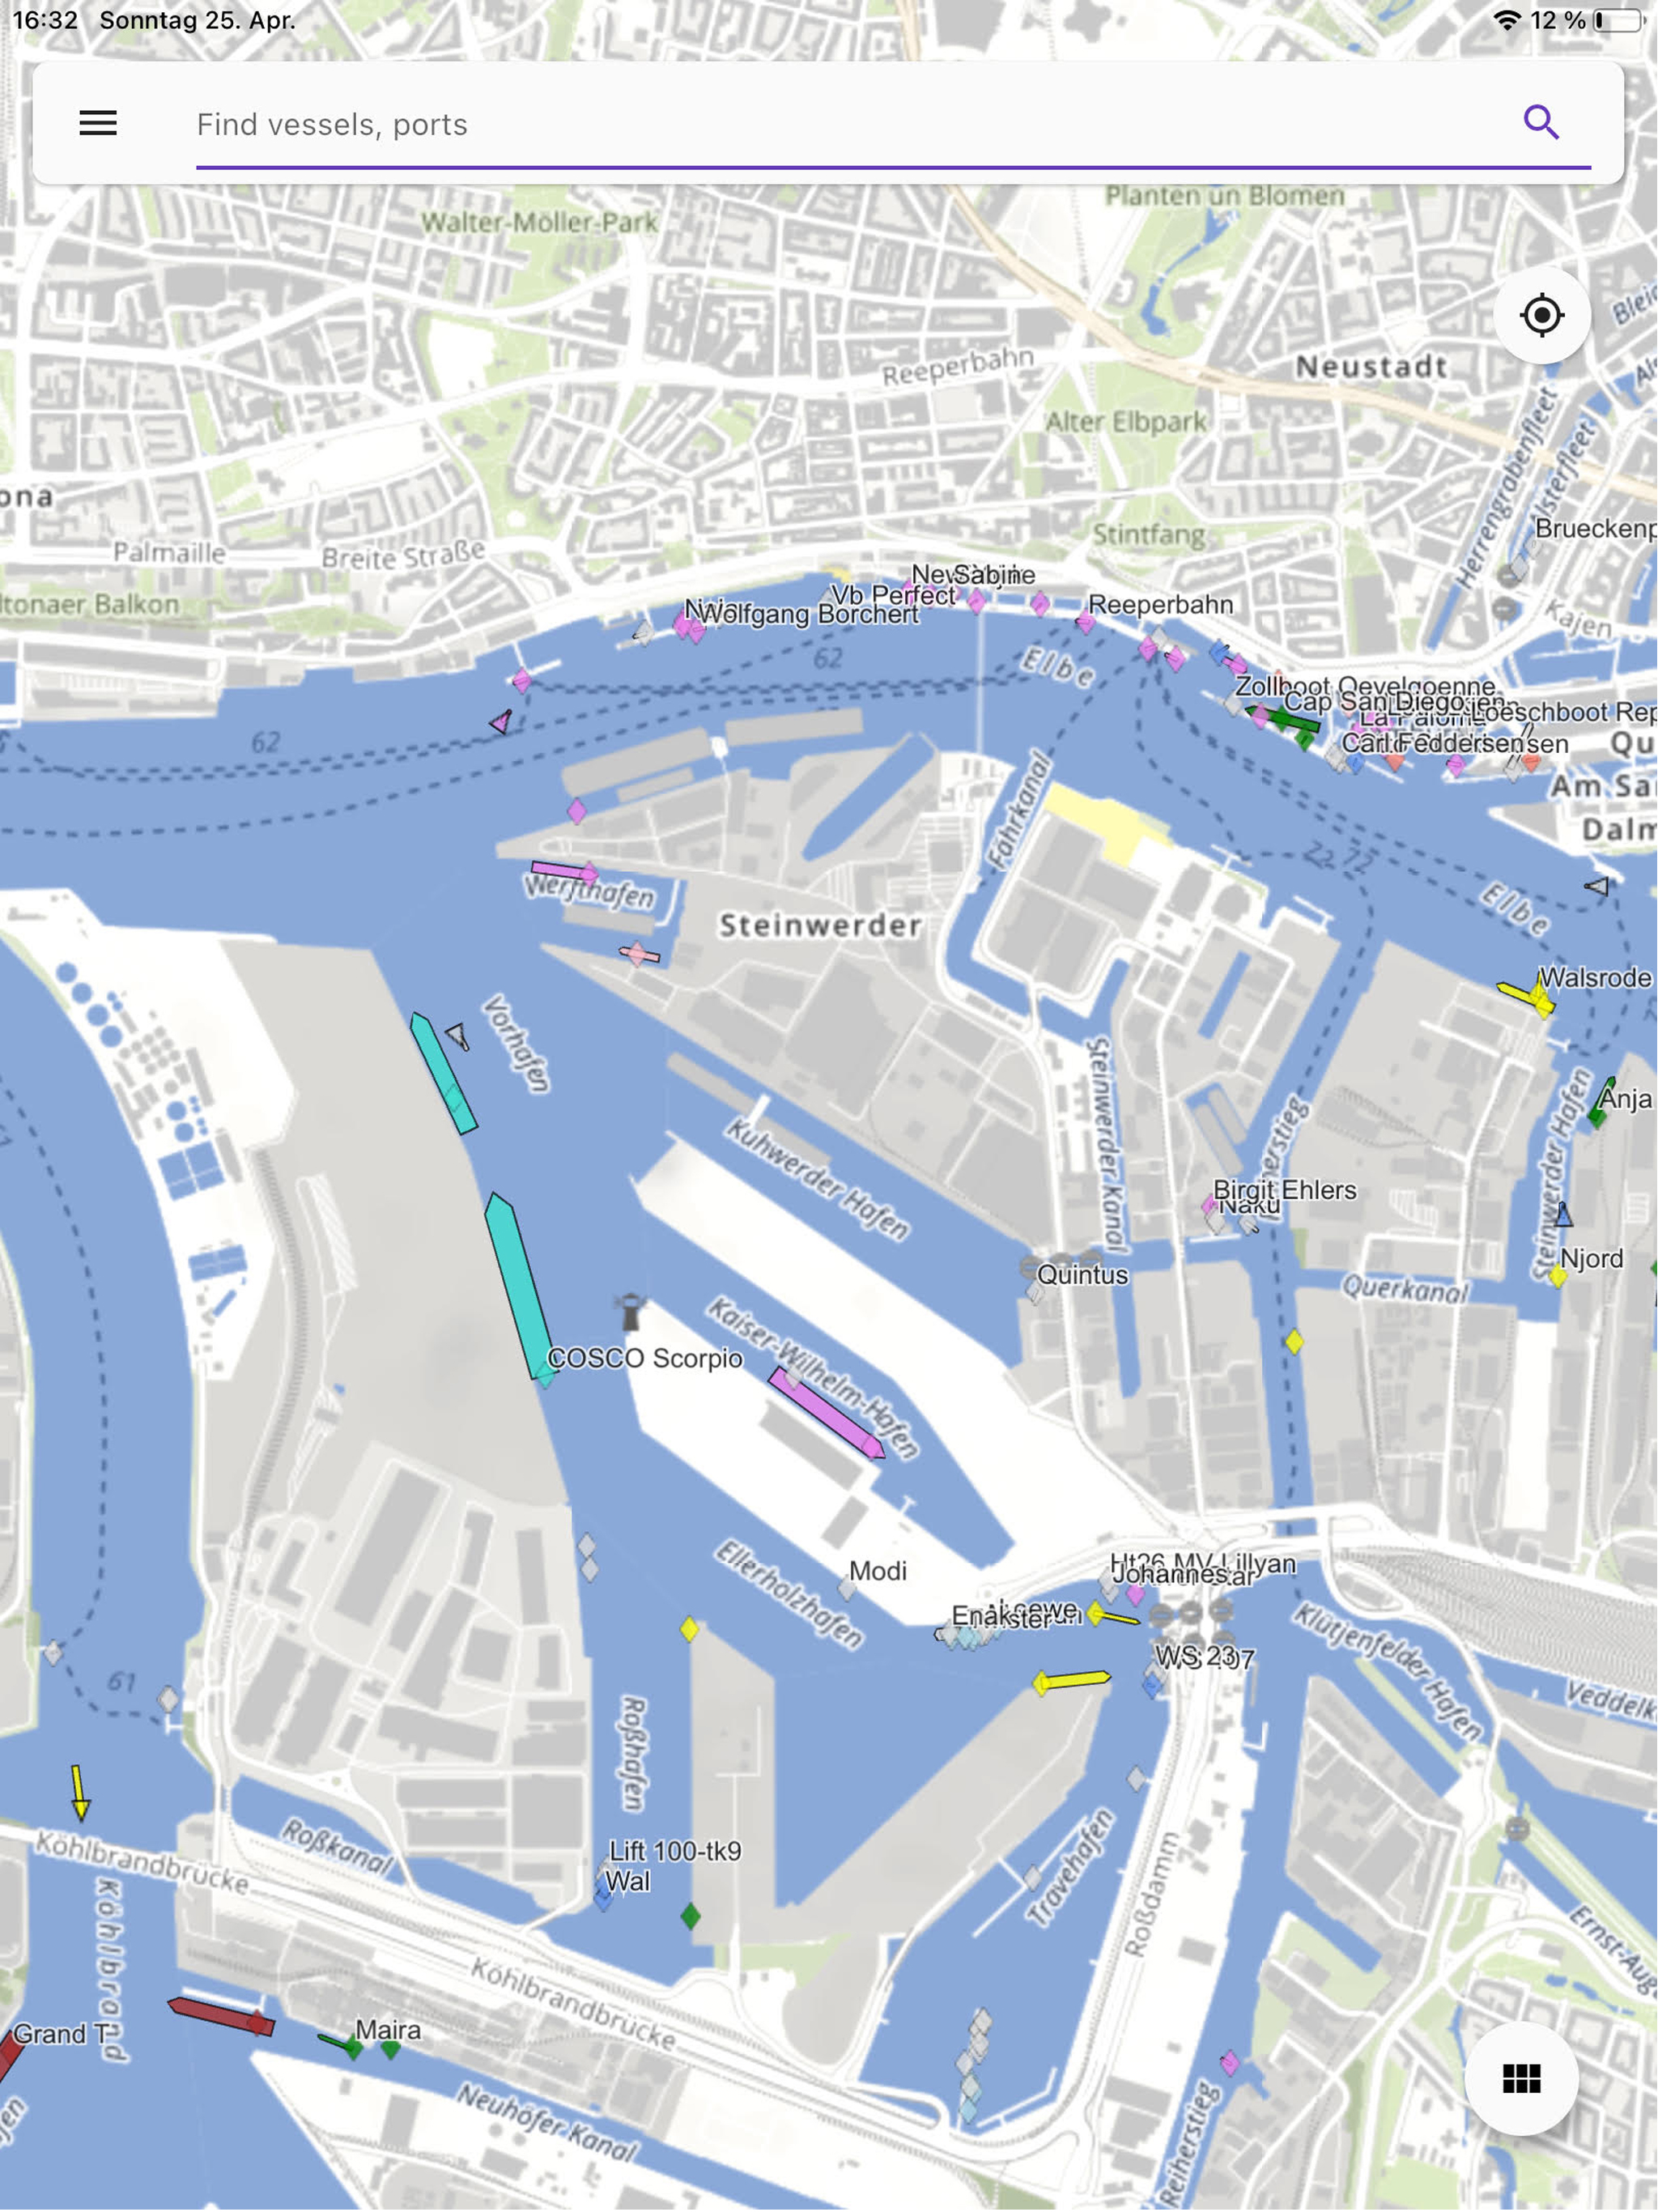Tap the yellow arrow vessel near Köhlbrandbrücke
The height and width of the screenshot is (2212, 1658).
(80, 1791)
